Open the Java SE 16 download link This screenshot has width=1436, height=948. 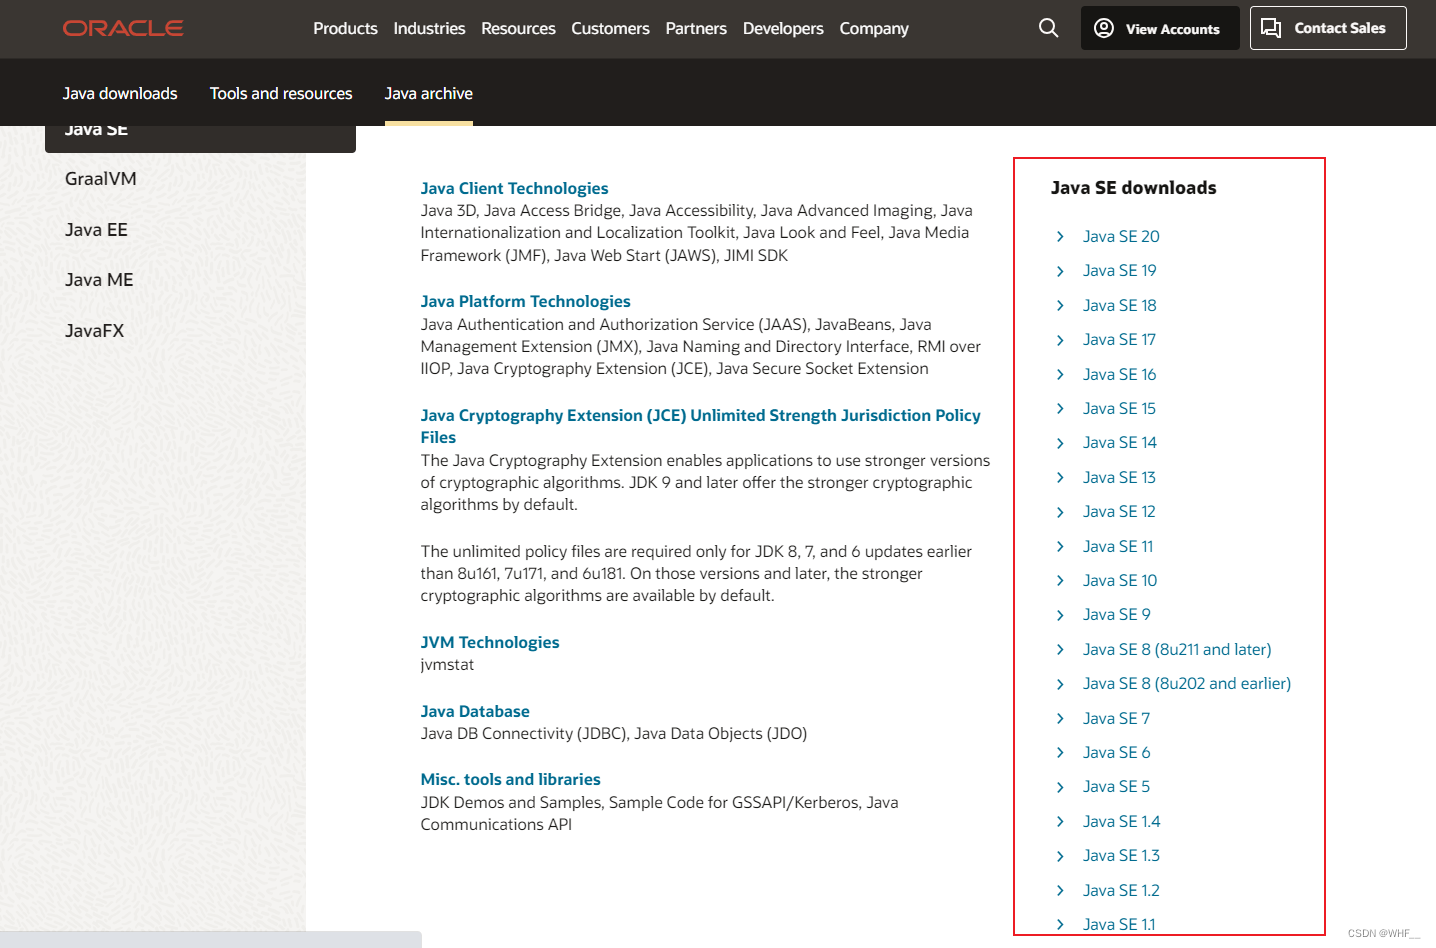click(1119, 374)
